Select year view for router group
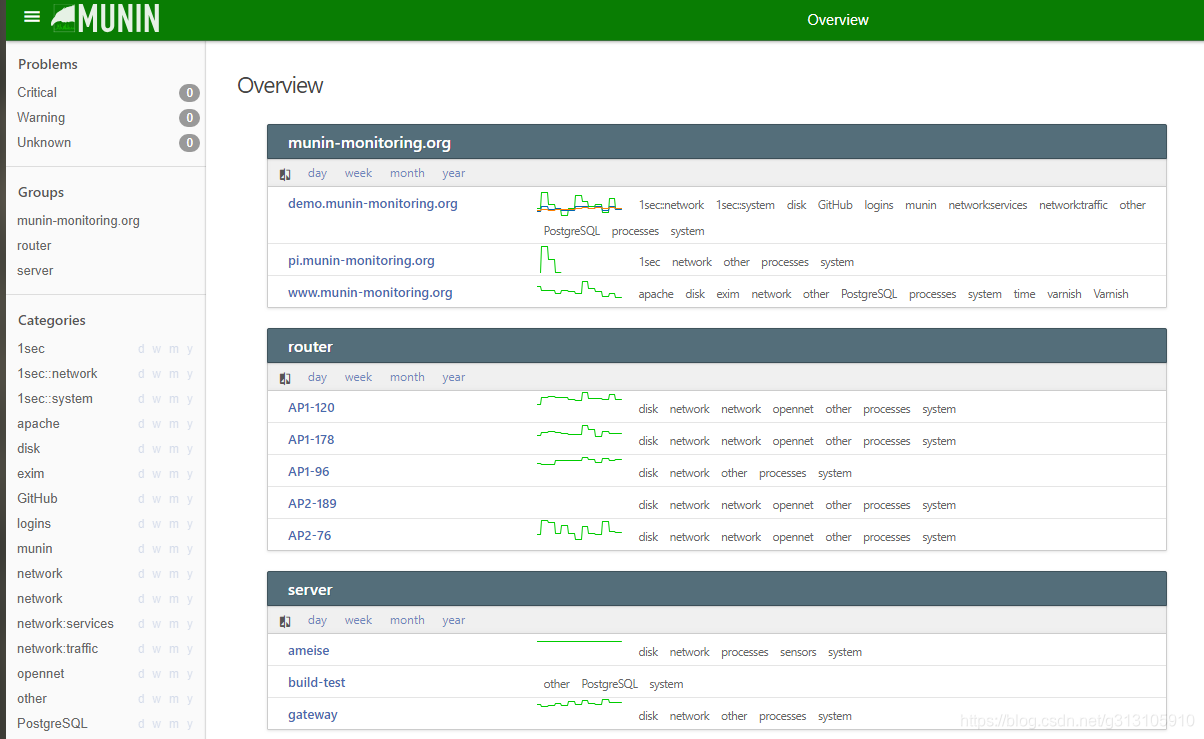 point(454,377)
